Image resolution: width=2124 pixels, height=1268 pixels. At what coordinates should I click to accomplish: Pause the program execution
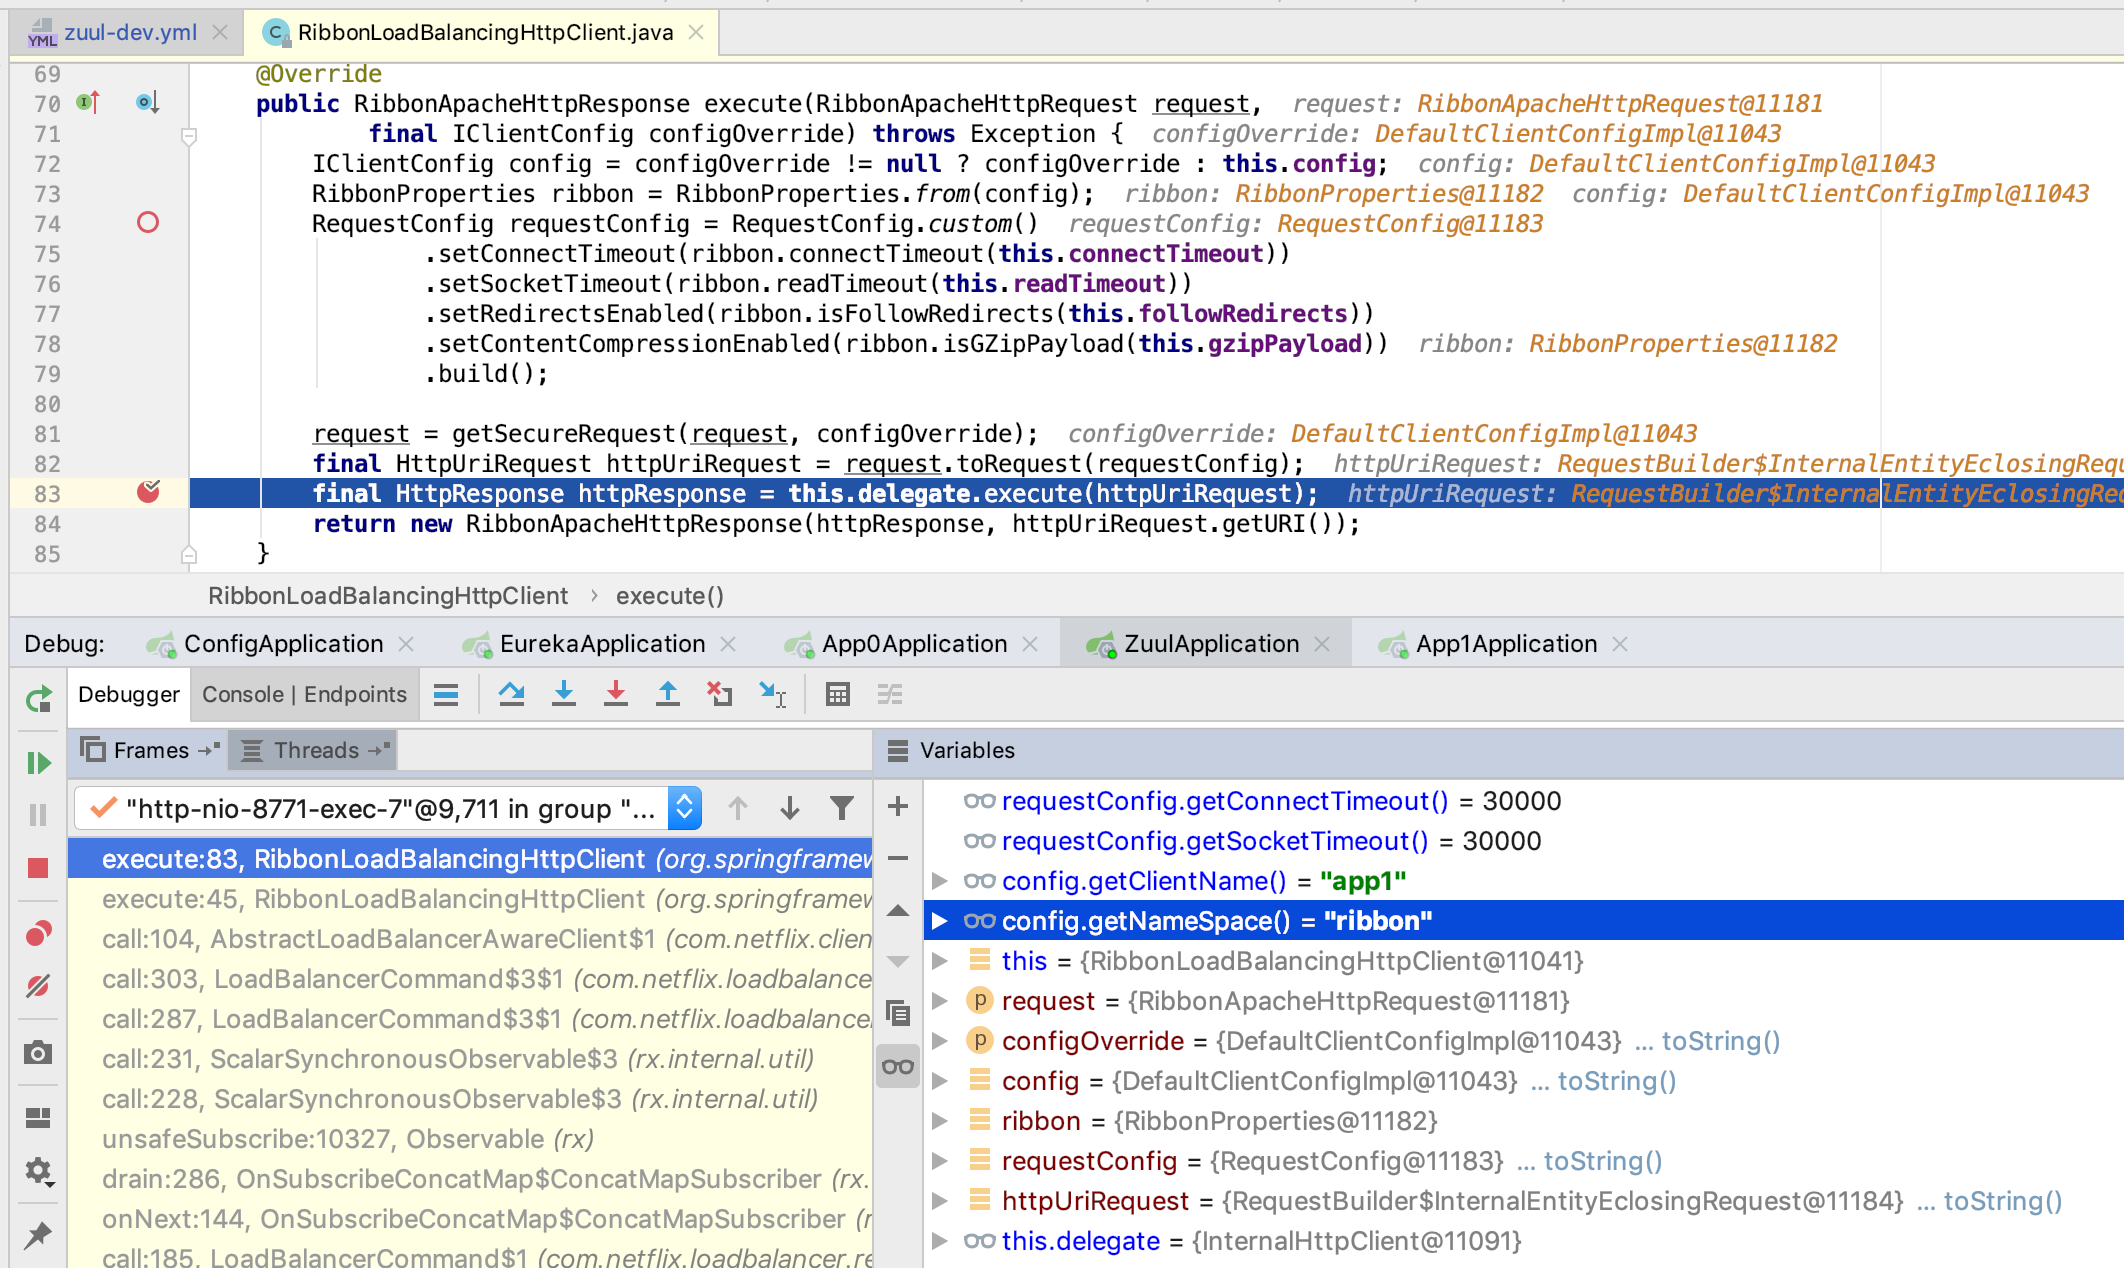pos(38,815)
